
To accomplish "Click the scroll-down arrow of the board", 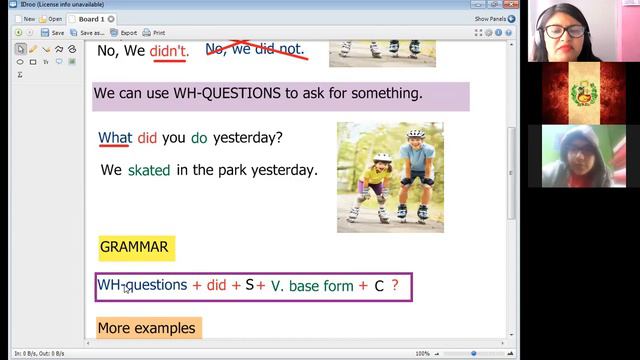I will pyautogui.click(x=511, y=335).
